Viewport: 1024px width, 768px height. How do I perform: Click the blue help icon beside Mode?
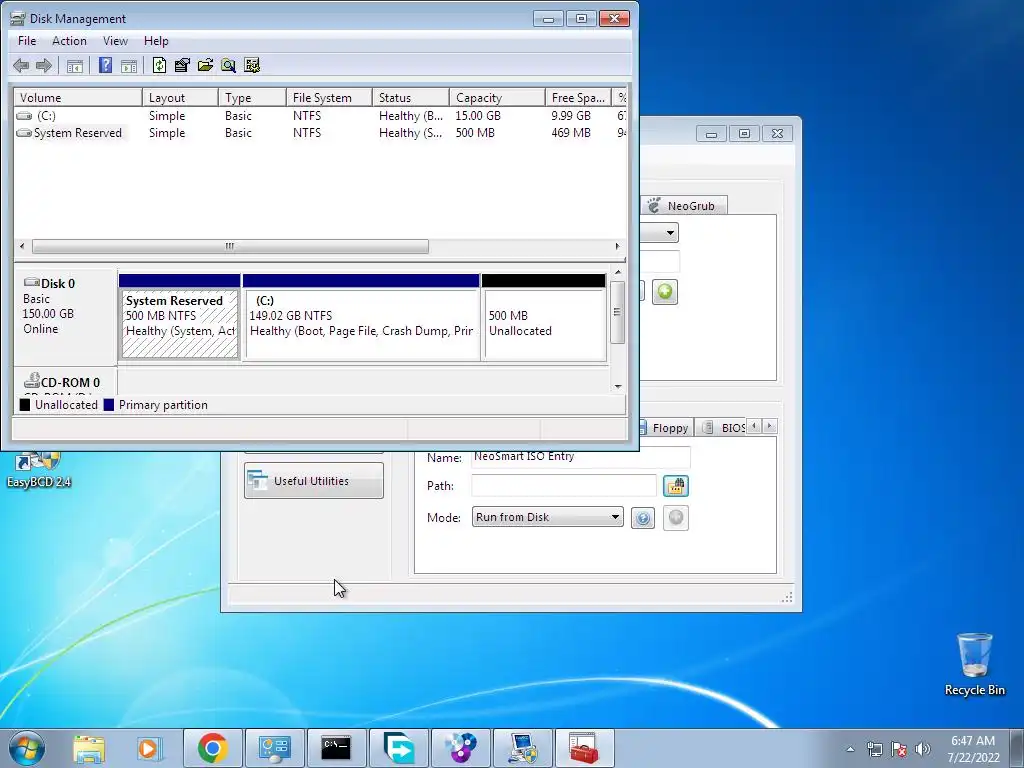(643, 518)
